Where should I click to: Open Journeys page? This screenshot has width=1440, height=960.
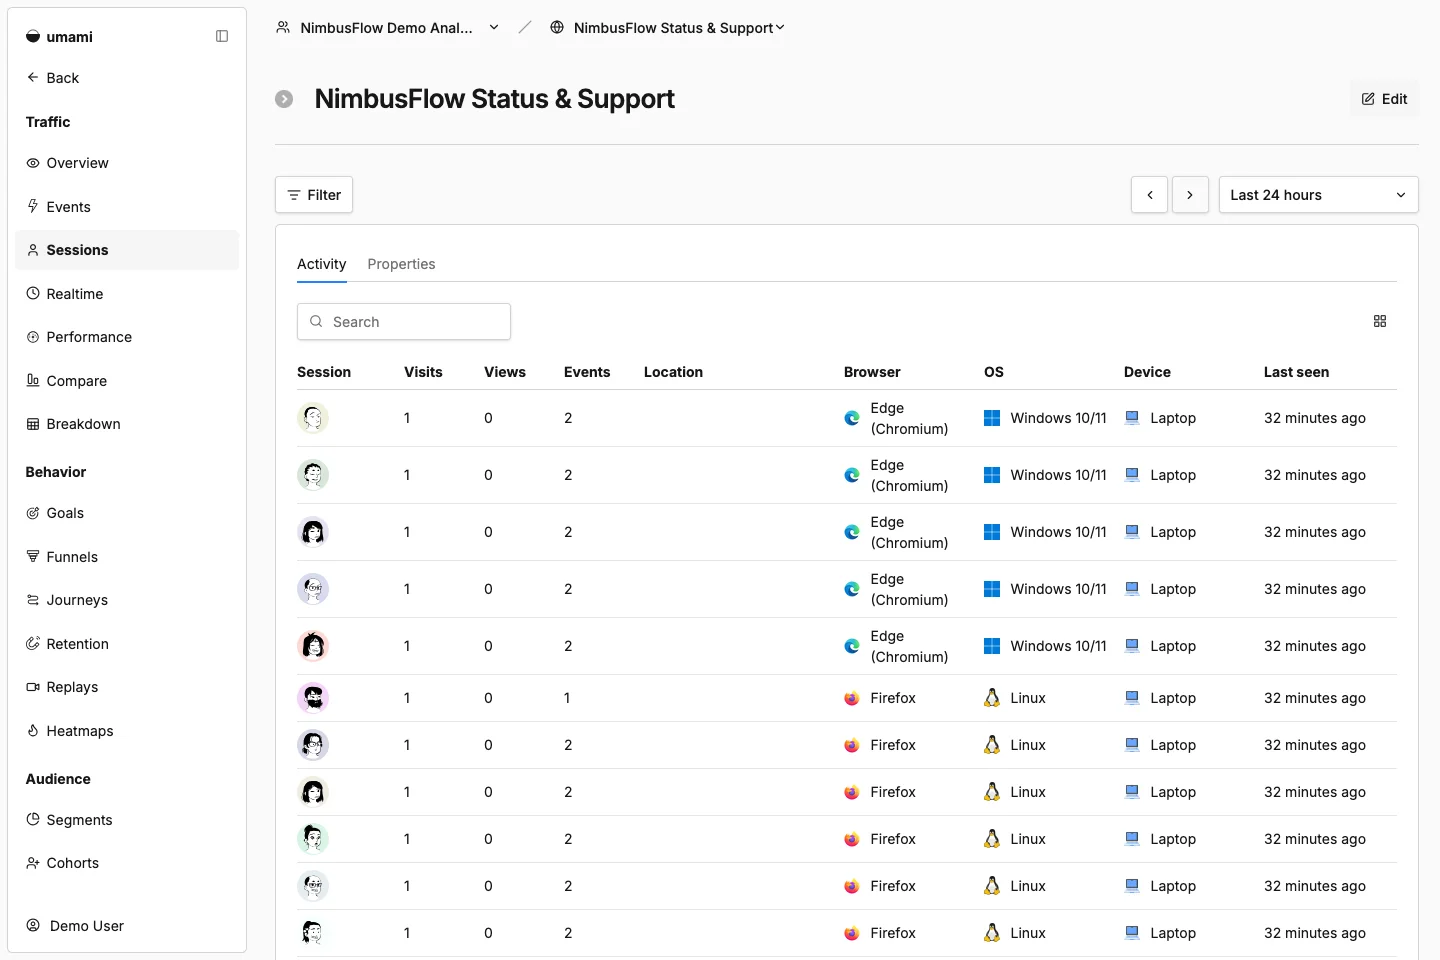[127, 600]
